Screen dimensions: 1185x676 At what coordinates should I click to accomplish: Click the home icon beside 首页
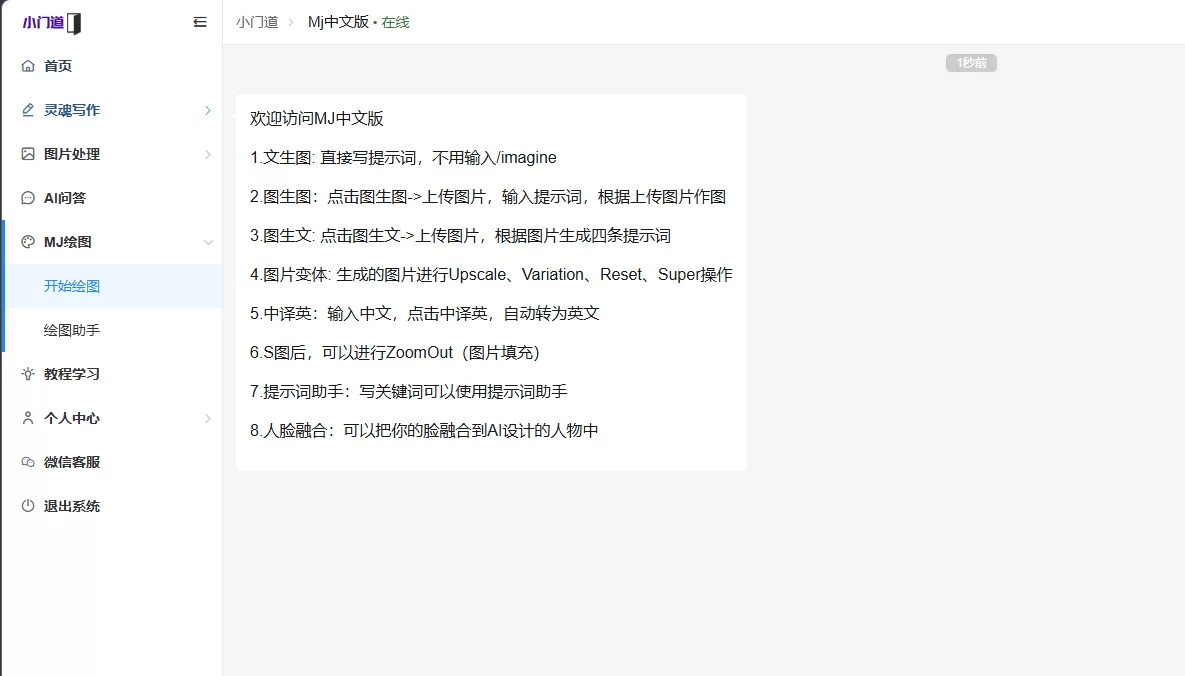coord(28,66)
